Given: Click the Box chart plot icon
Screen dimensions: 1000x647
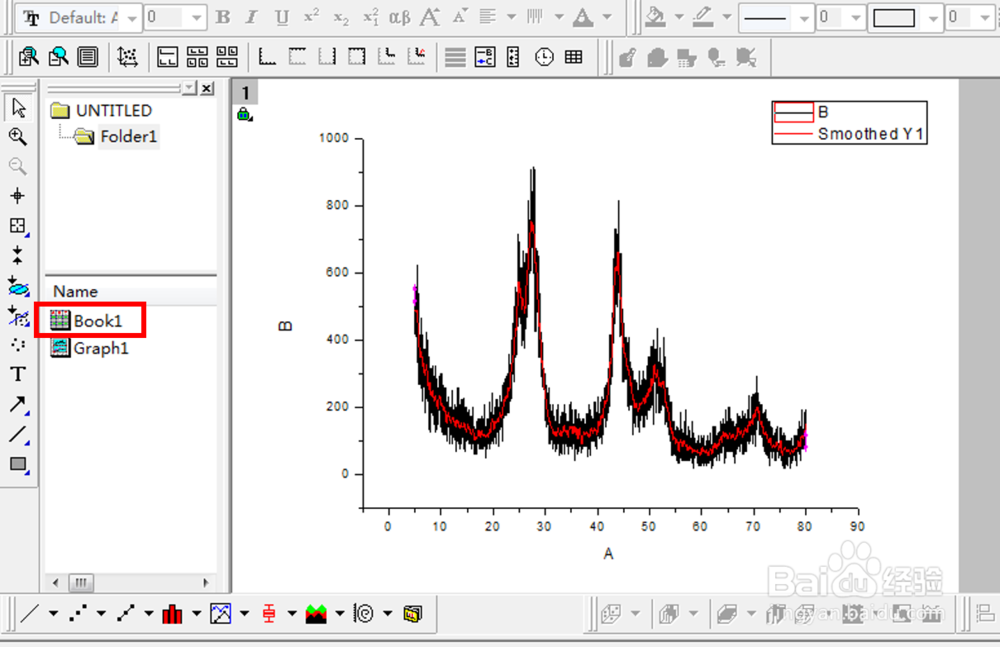Looking at the screenshot, I should click(x=269, y=614).
